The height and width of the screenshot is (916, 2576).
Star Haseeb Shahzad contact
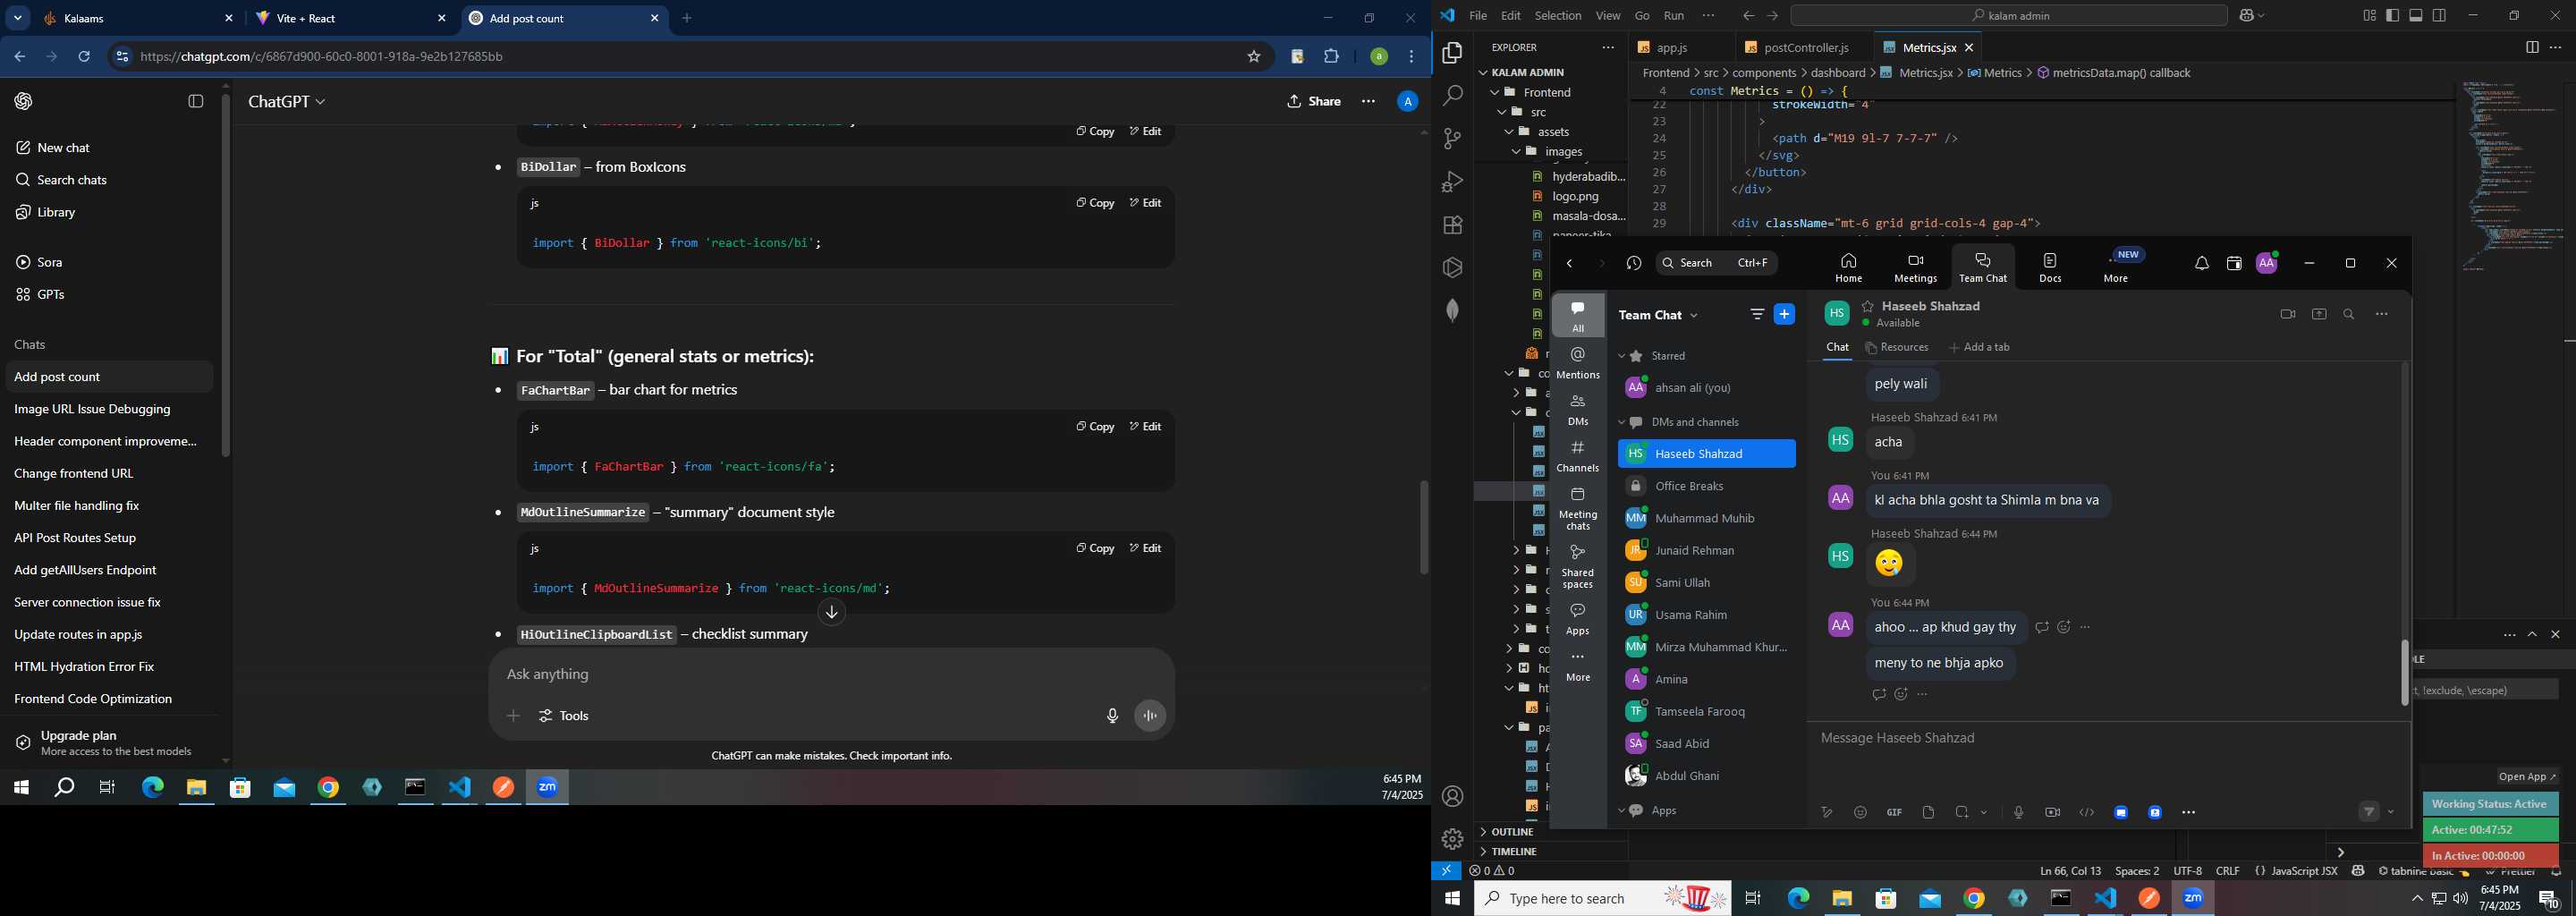click(1867, 306)
